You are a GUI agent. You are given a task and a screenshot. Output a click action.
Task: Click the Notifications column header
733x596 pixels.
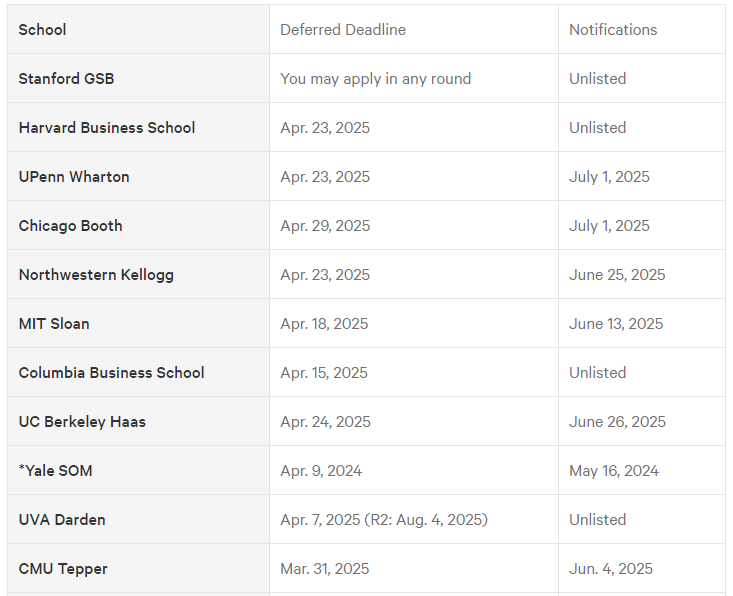613,30
